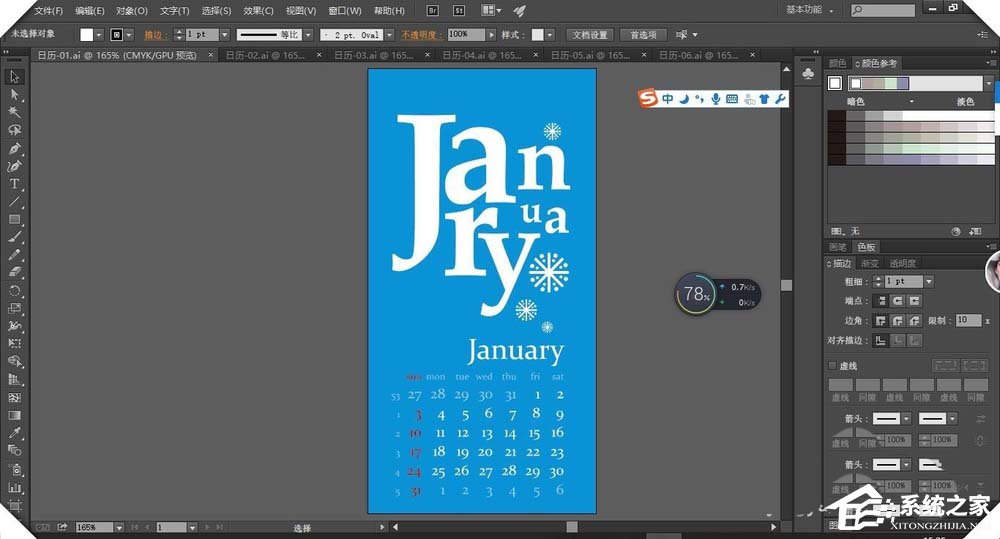Click the Sogou 中 language toggle
Screen dimensions: 1000x539
667,99
